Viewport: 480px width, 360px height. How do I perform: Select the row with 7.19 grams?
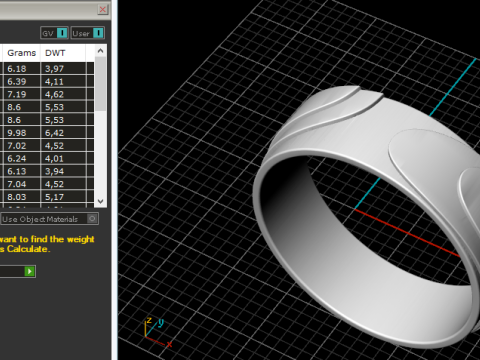point(47,94)
